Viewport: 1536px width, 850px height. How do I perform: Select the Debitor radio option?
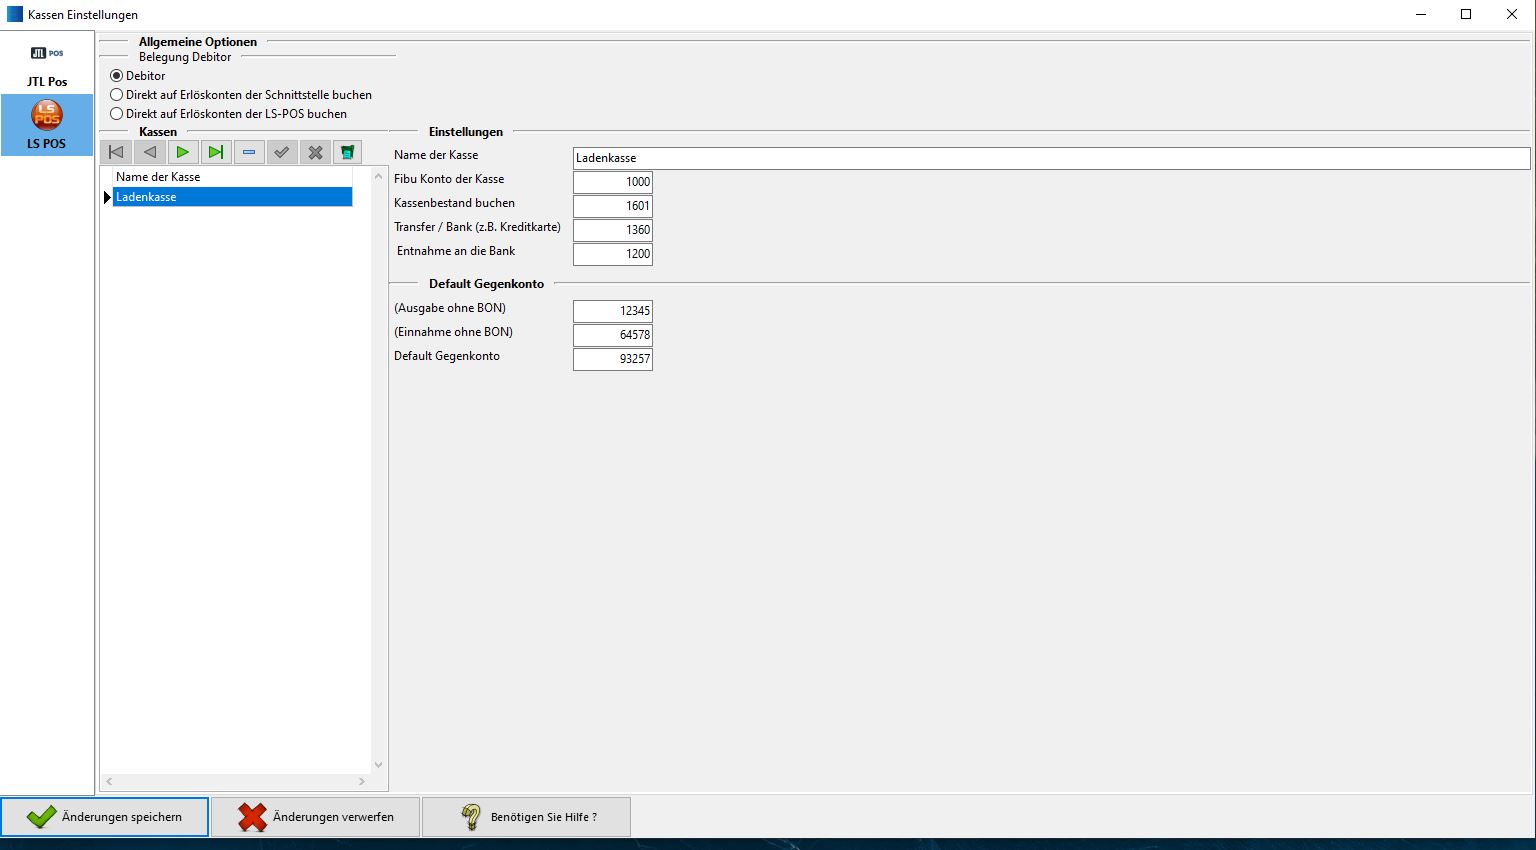[117, 76]
